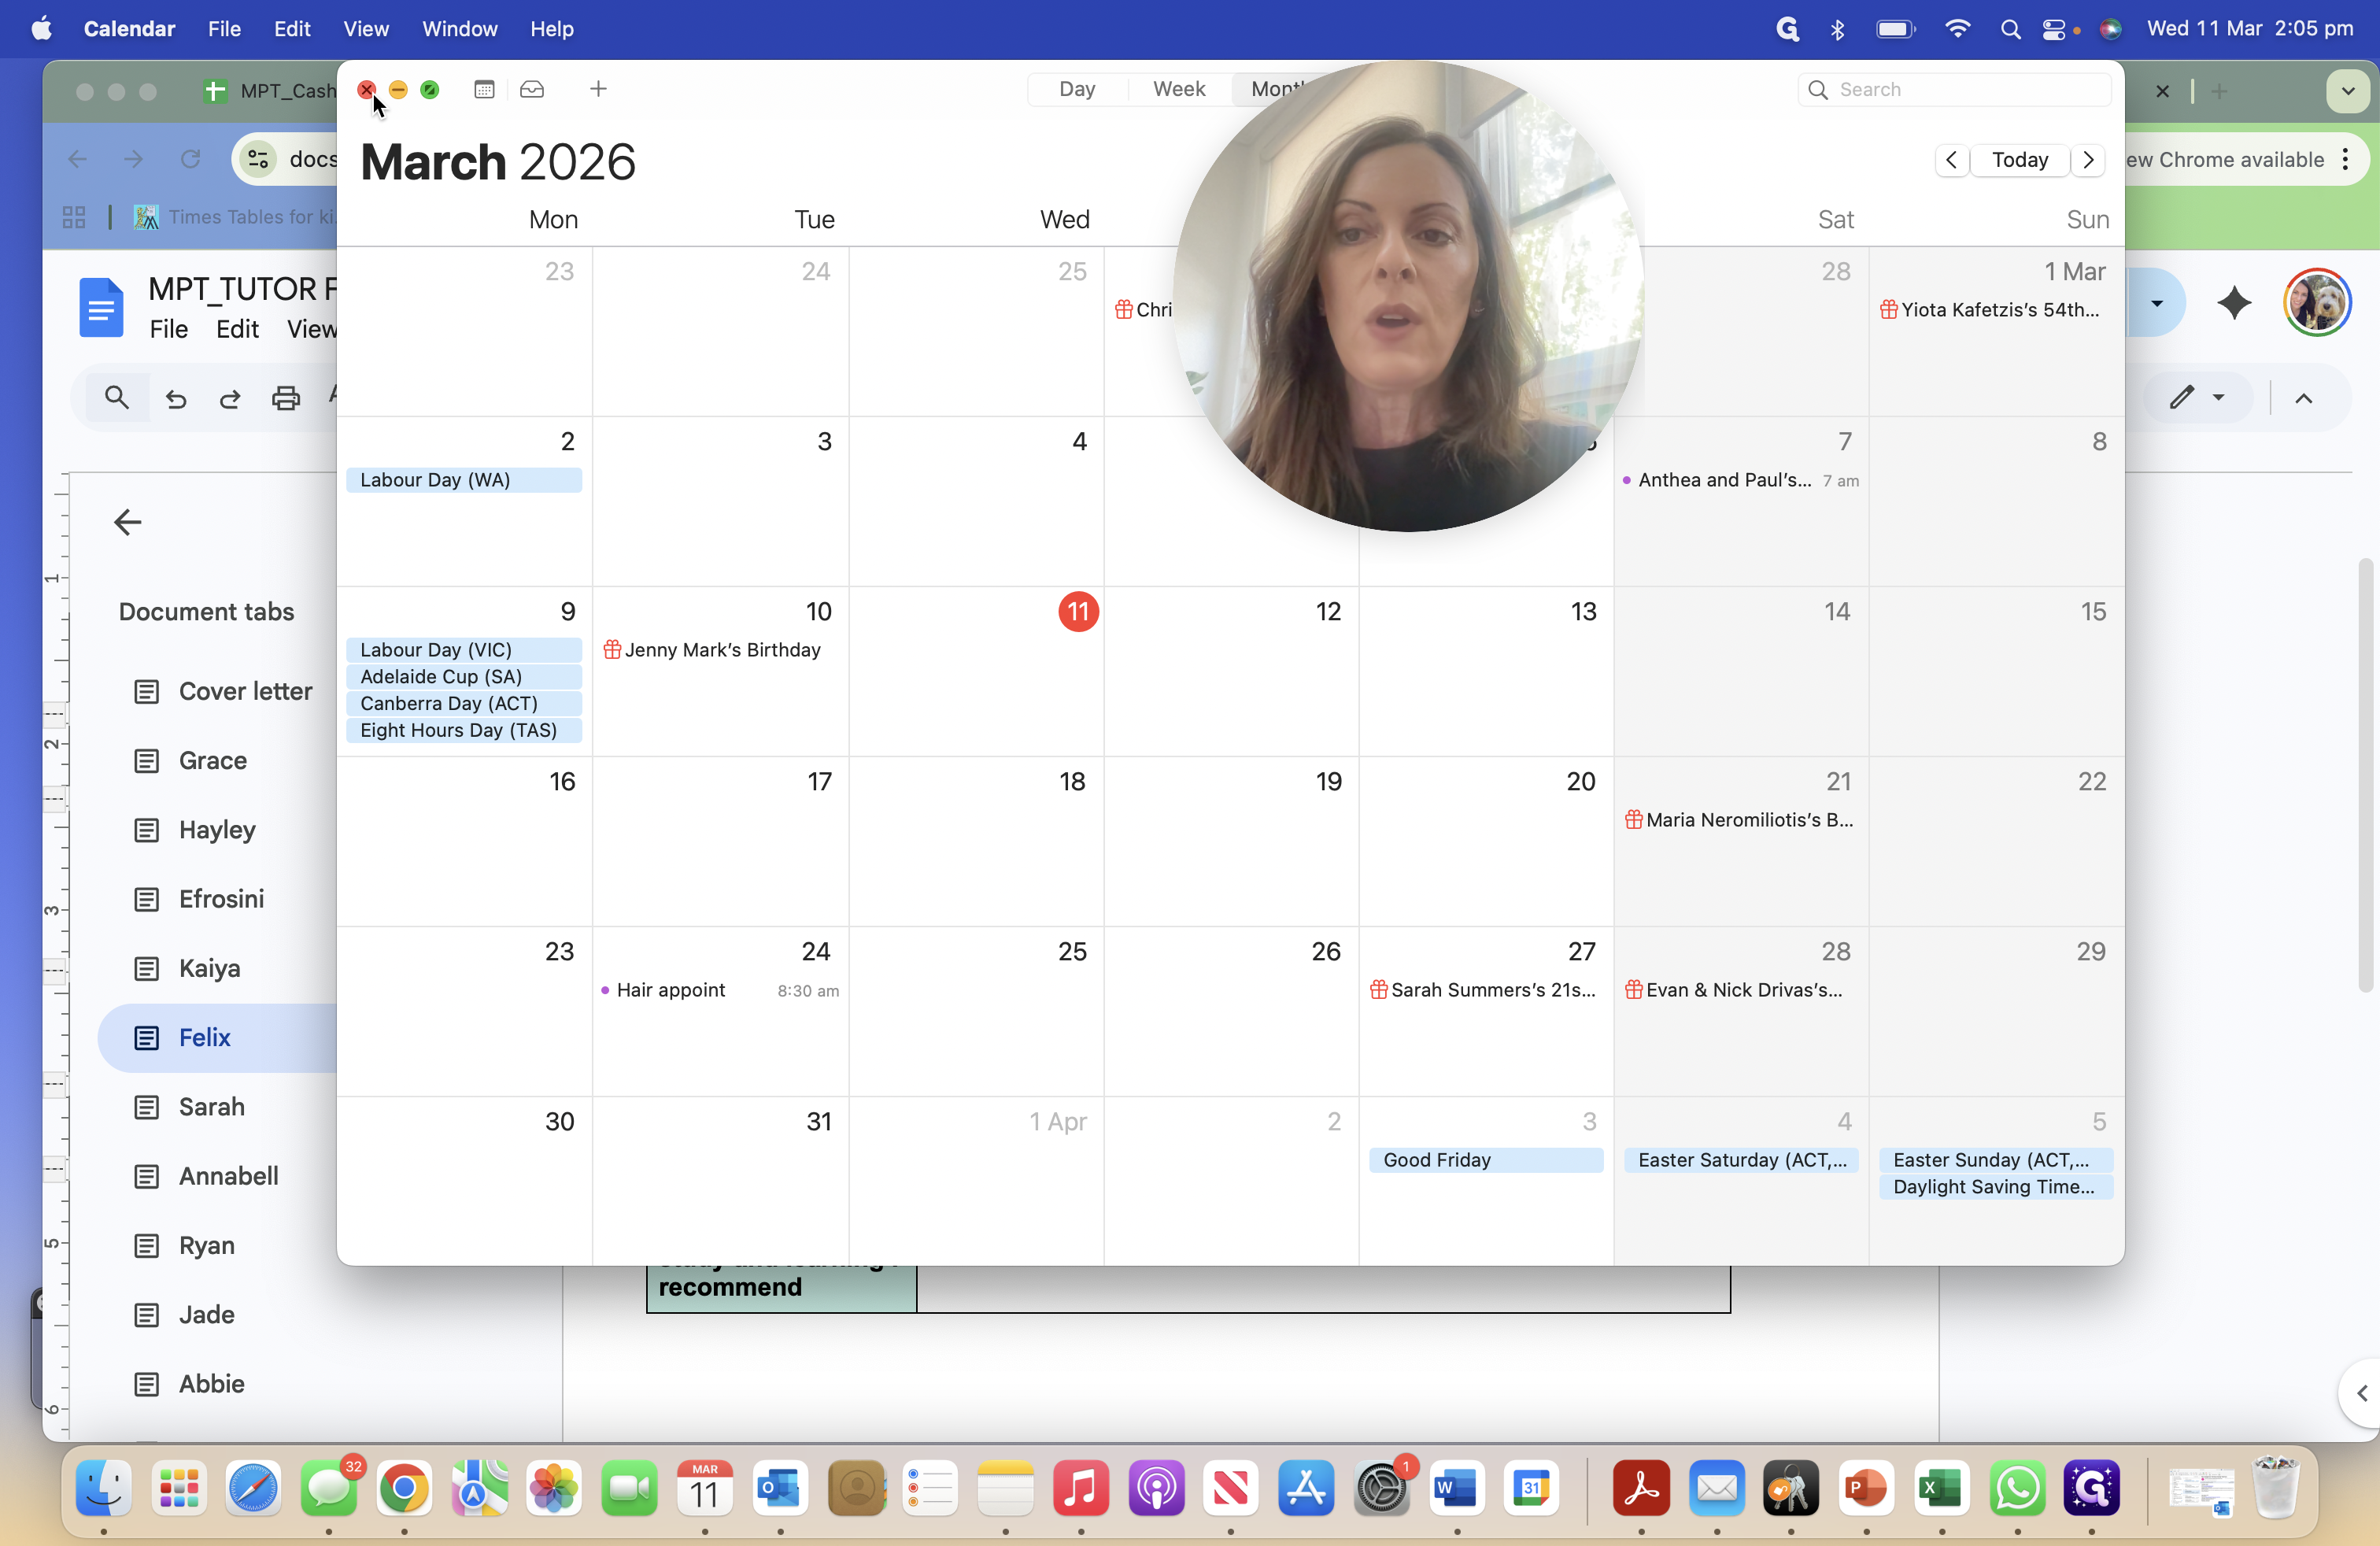Open the calendars list icon
This screenshot has height=1546, width=2380.
point(484,89)
